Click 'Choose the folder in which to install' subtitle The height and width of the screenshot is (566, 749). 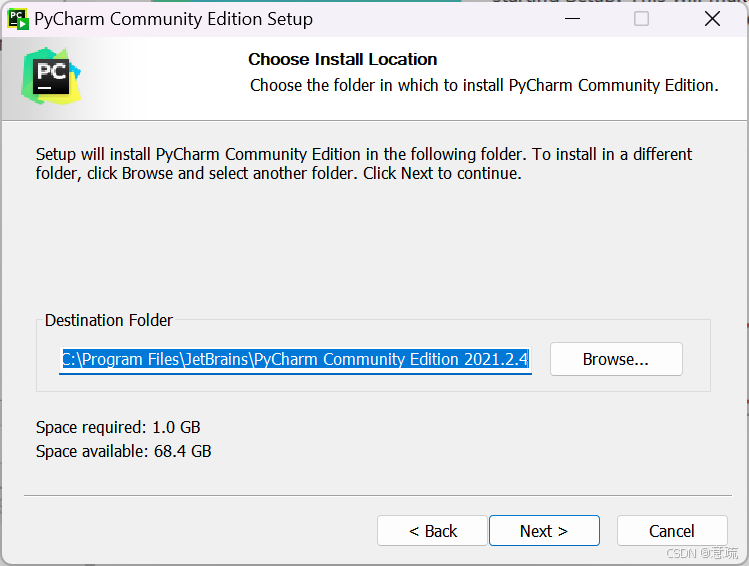click(484, 85)
